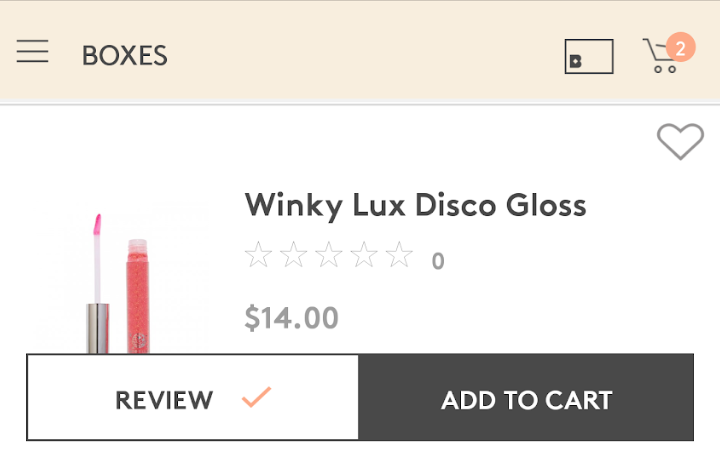Image resolution: width=720 pixels, height=464 pixels.
Task: Open the box subscription icon in the header
Action: coord(589,56)
